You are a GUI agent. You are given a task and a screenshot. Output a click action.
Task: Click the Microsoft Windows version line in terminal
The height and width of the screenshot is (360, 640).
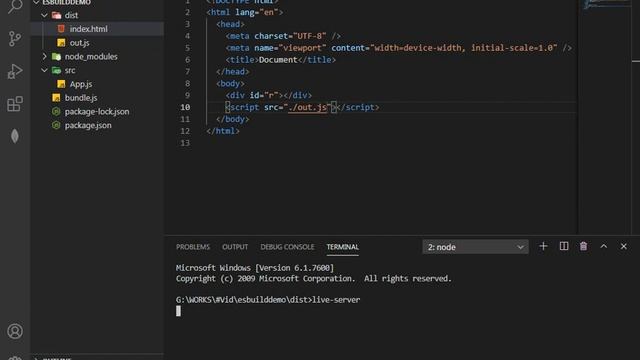[x=255, y=268]
